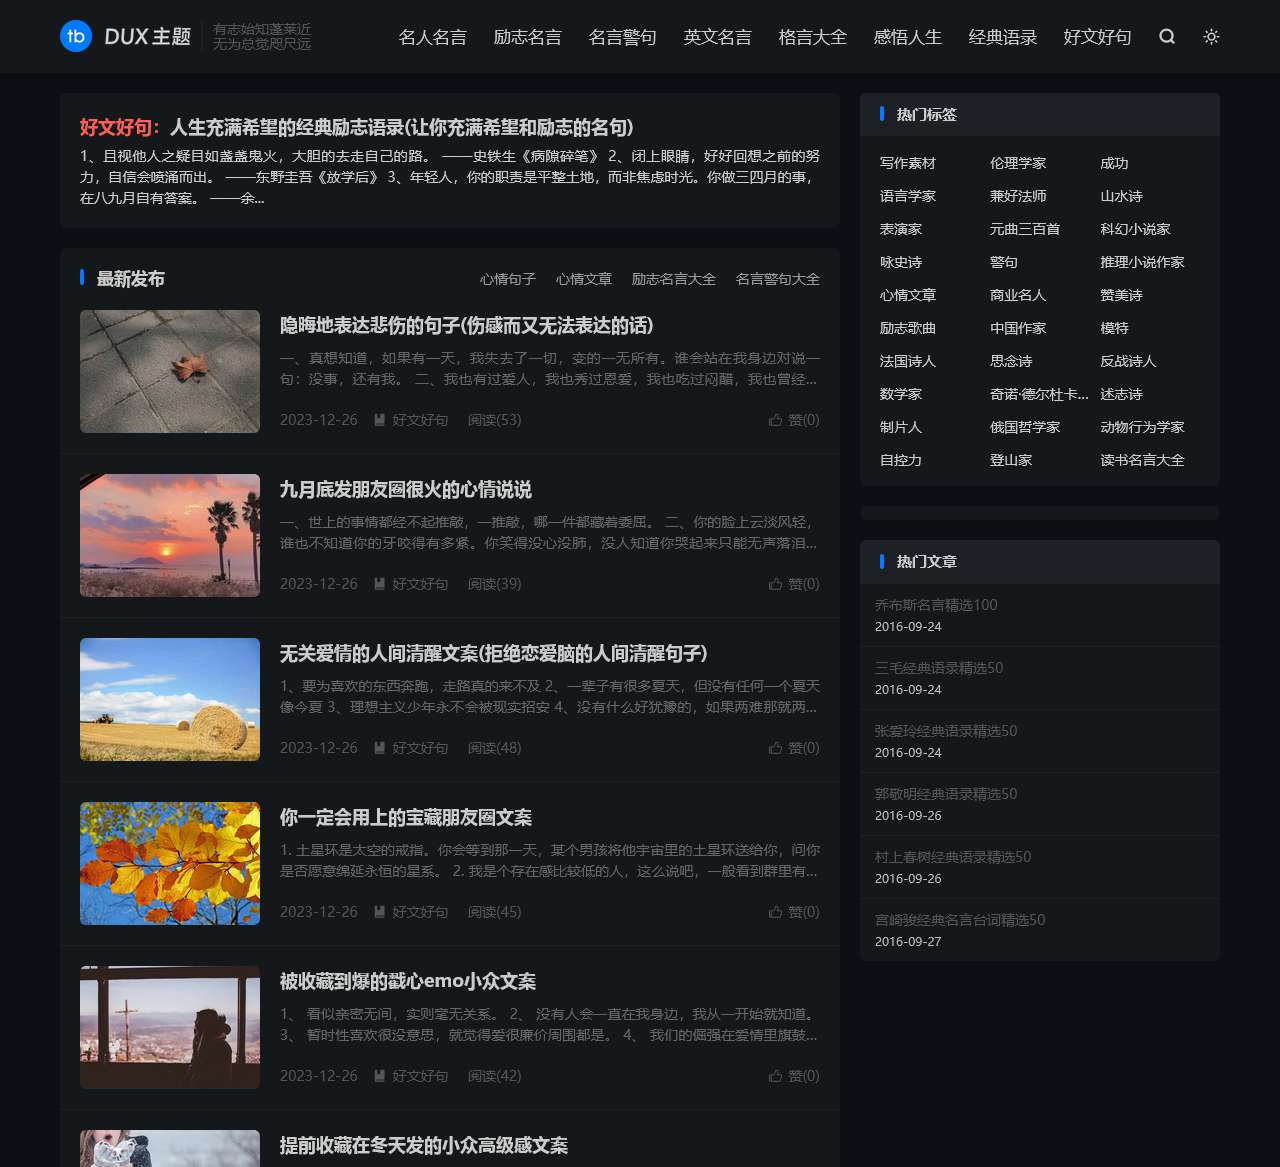The height and width of the screenshot is (1167, 1280).
Task: Open featured article 人生充满希望的经典励志语录
Action: point(401,127)
